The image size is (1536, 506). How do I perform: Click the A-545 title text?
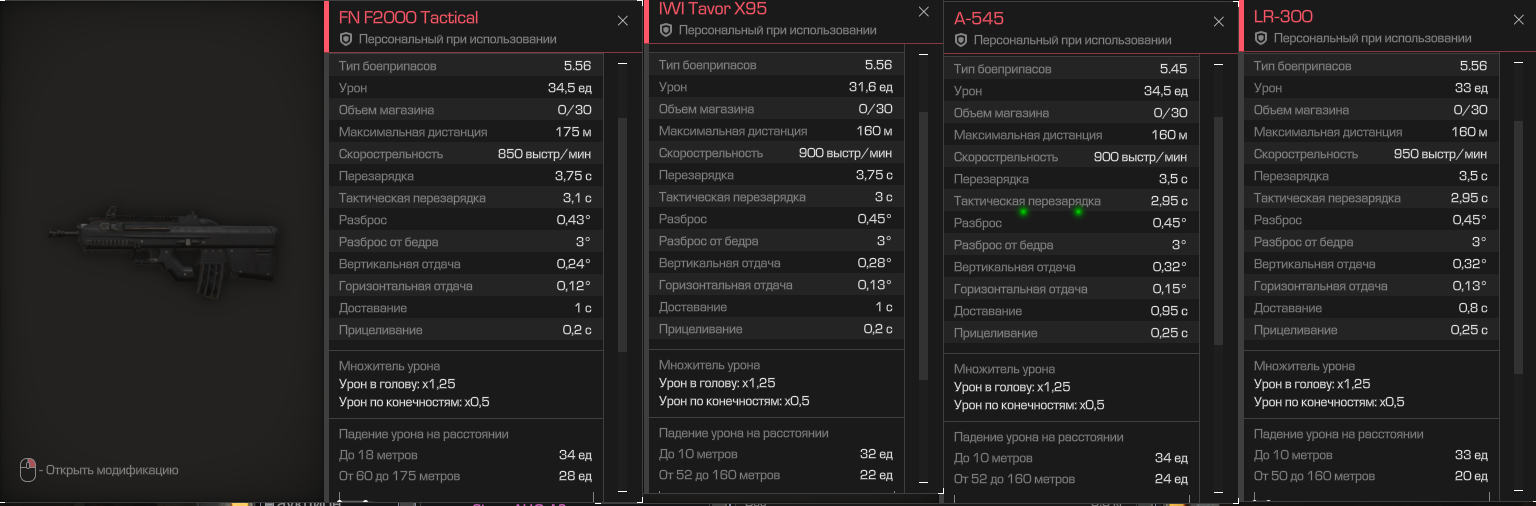pyautogui.click(x=979, y=19)
